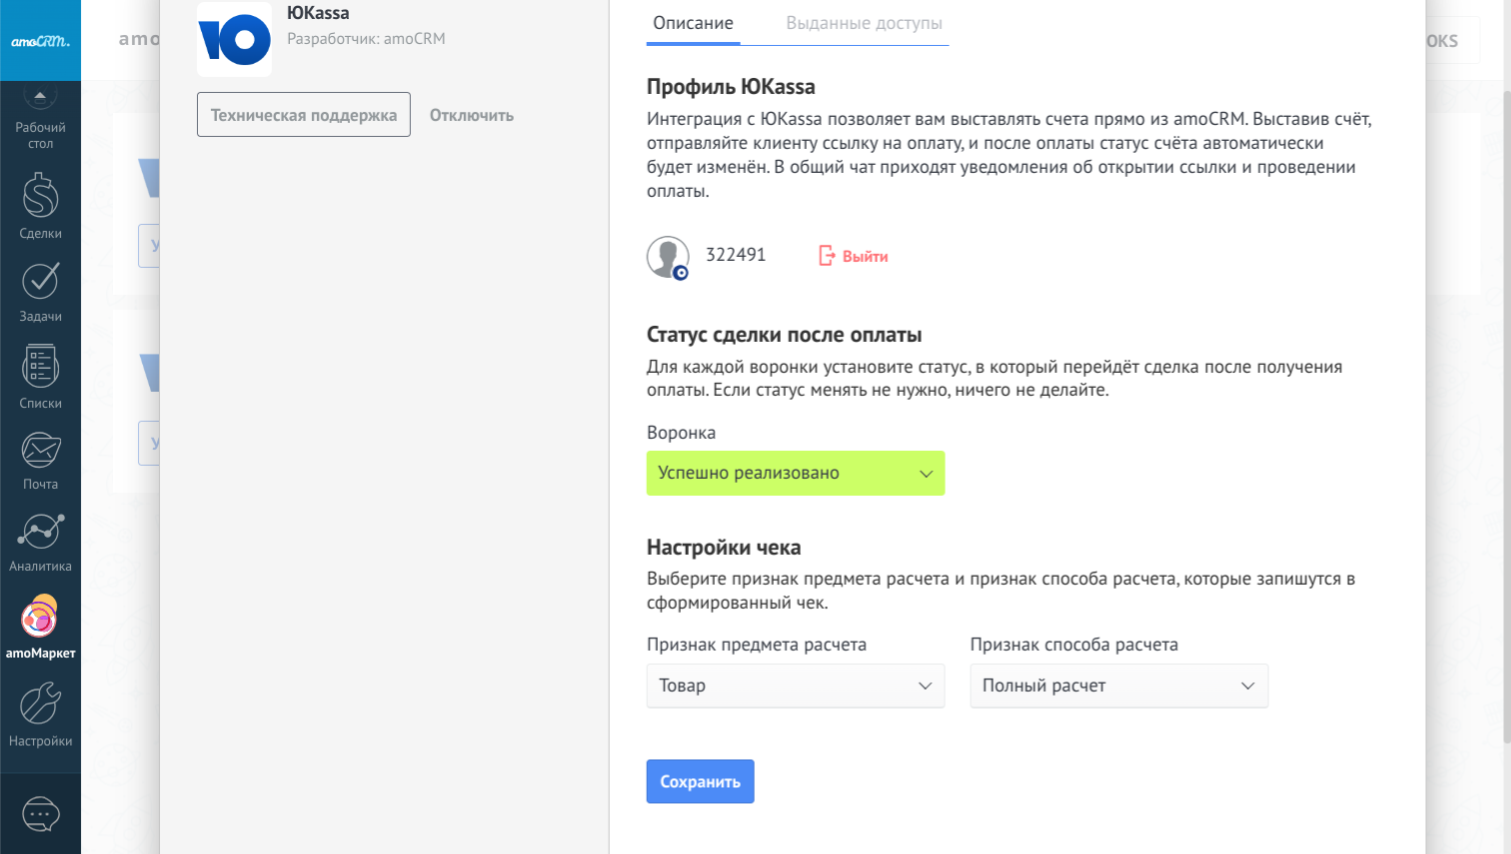Click Выйти to log out of ЮKassa
The height and width of the screenshot is (854, 1511).
(854, 256)
